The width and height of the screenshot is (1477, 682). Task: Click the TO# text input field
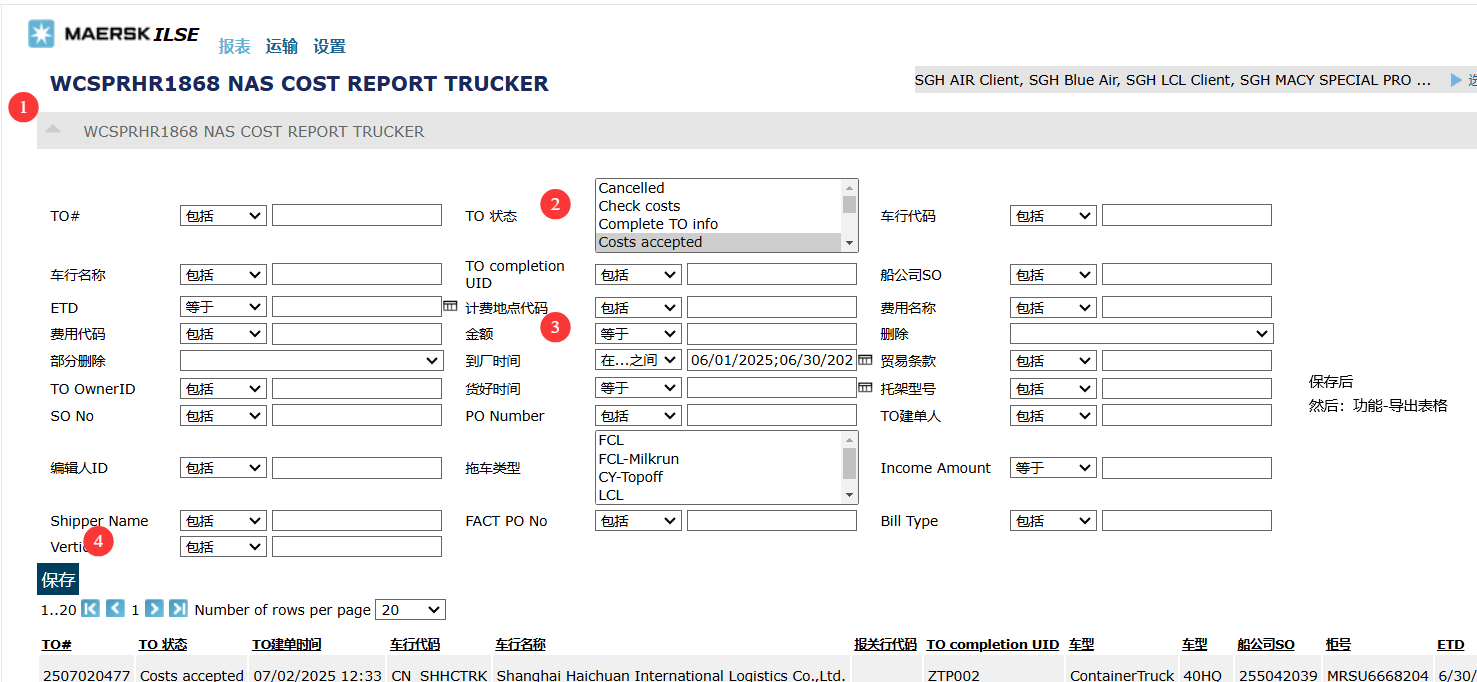(356, 215)
